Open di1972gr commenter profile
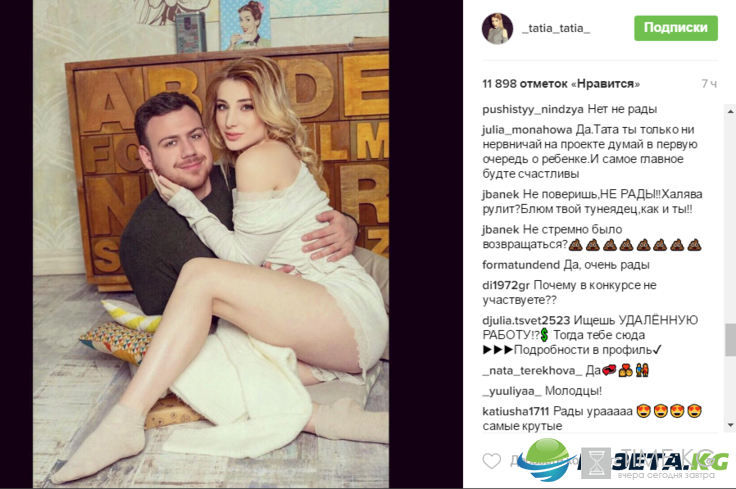 click(506, 285)
